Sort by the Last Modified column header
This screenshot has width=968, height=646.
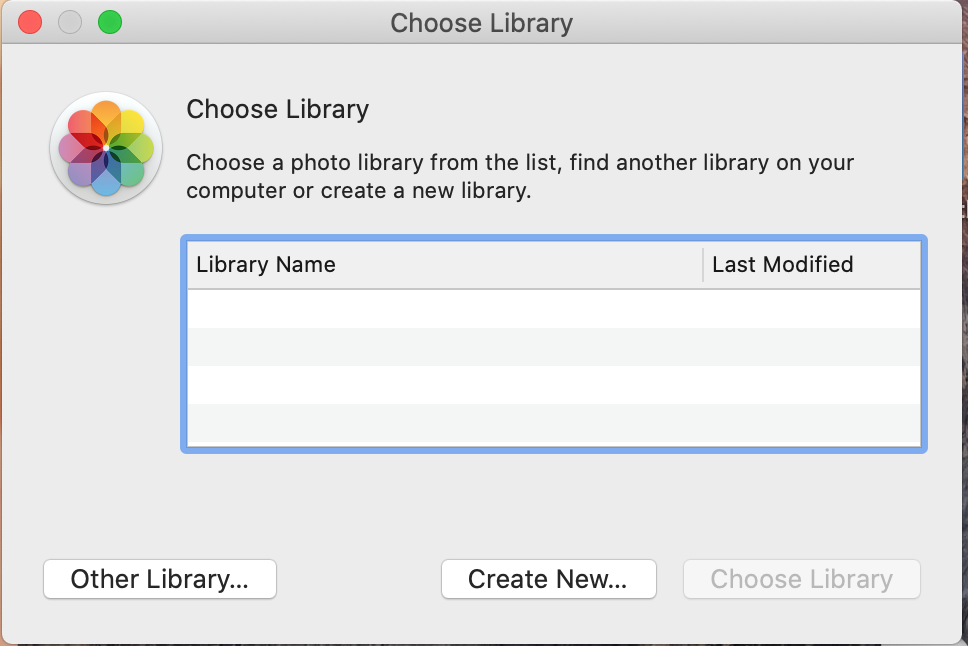(810, 265)
